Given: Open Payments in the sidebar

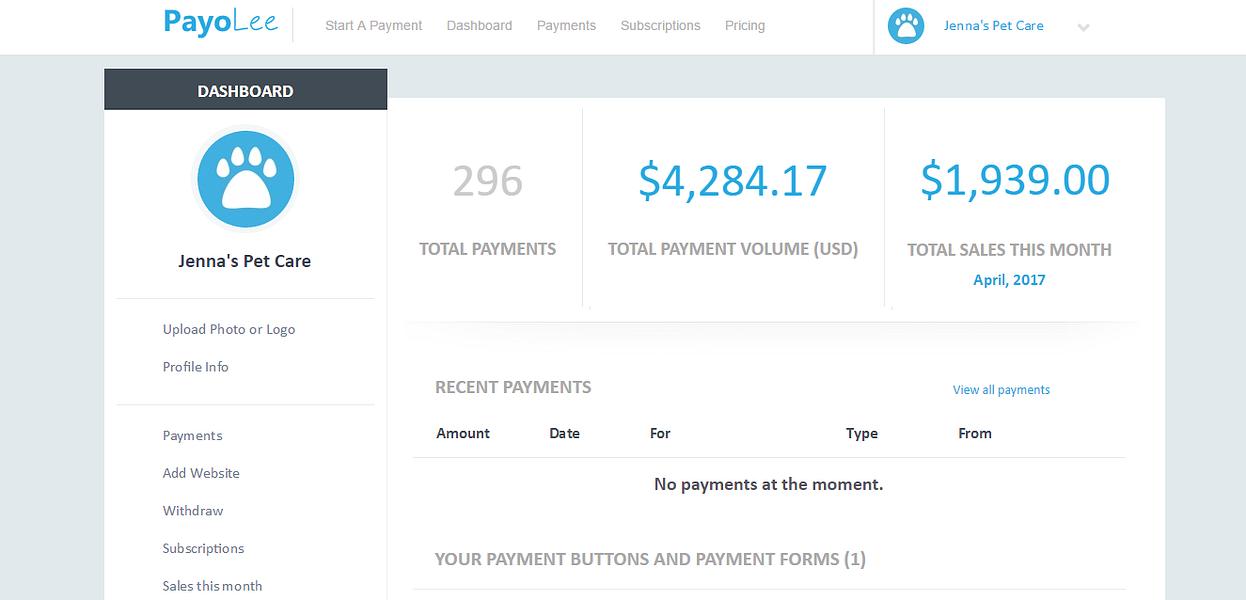Looking at the screenshot, I should (193, 436).
